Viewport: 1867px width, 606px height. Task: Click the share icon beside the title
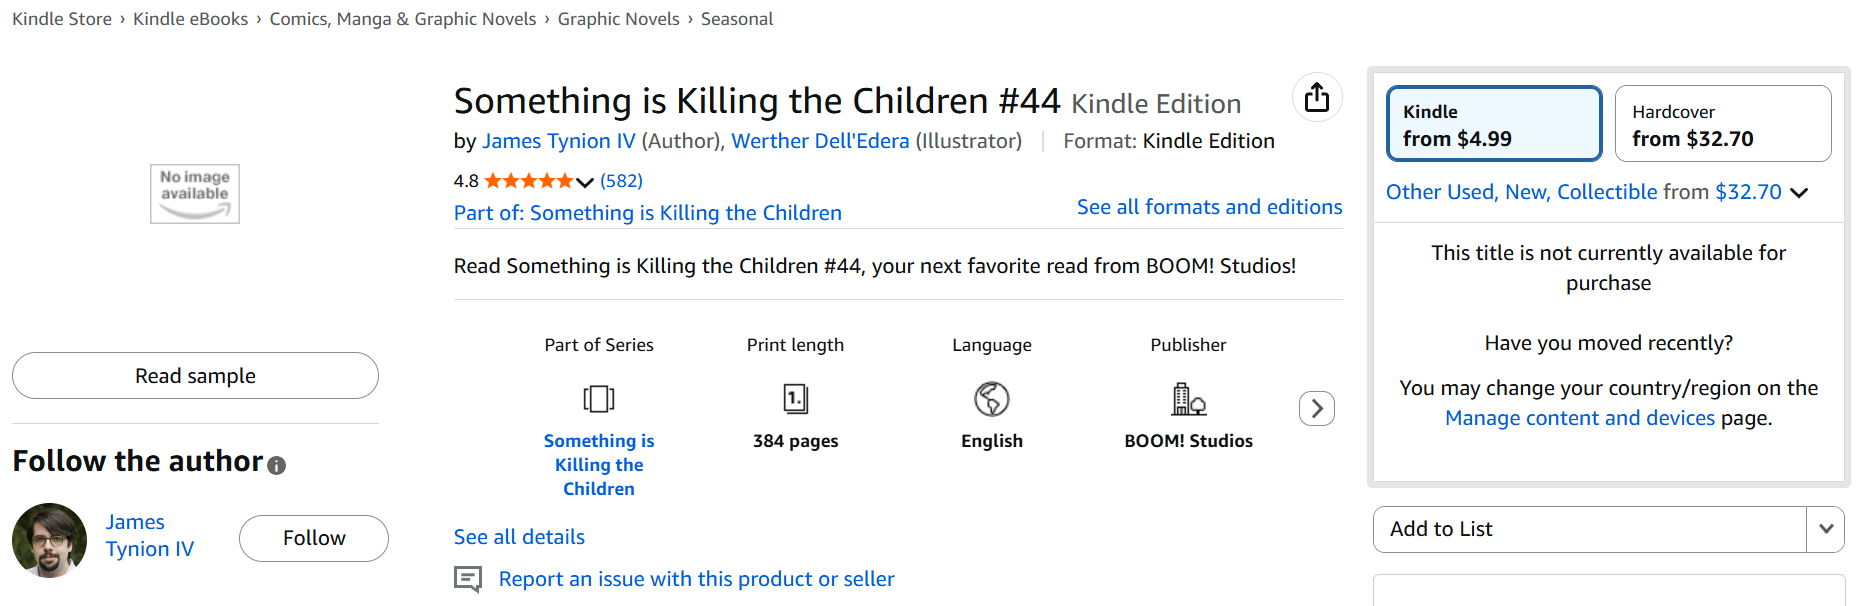[1317, 97]
